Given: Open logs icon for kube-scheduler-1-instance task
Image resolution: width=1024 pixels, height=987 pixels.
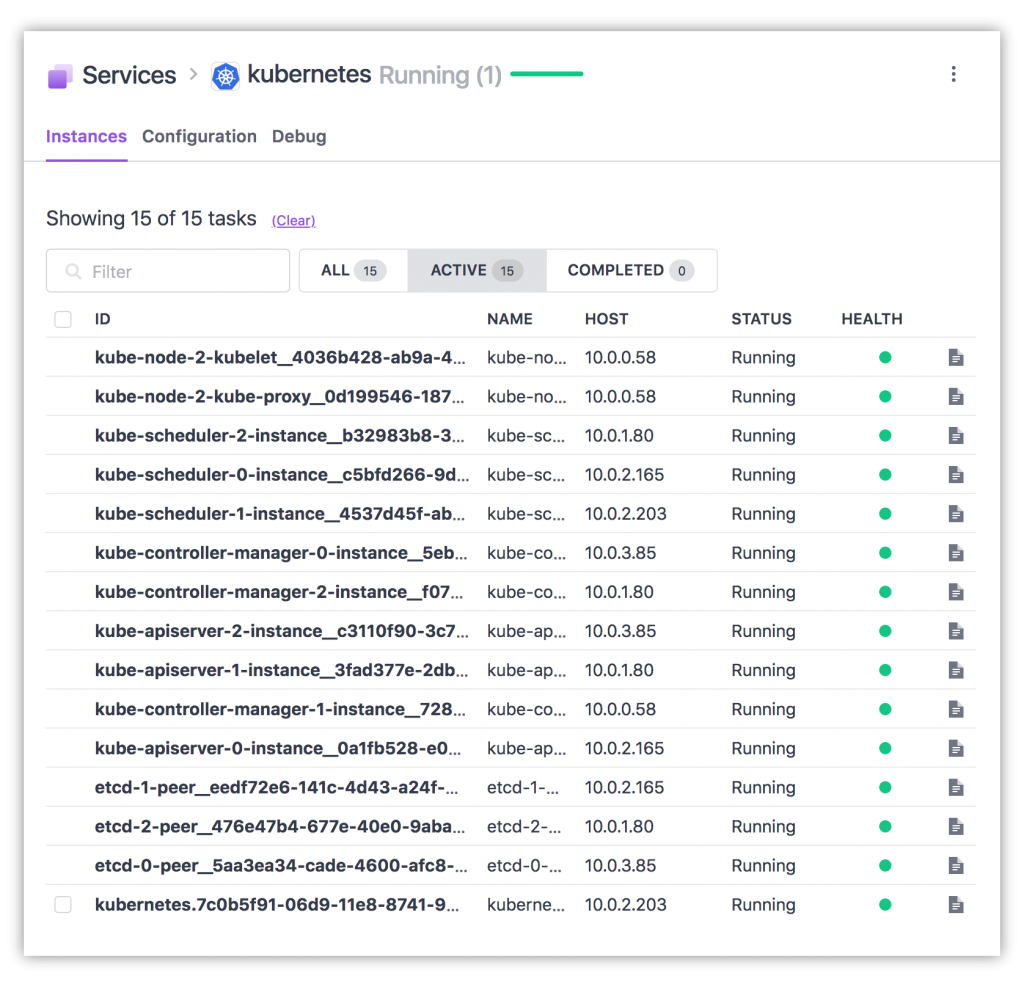Looking at the screenshot, I should coord(955,514).
